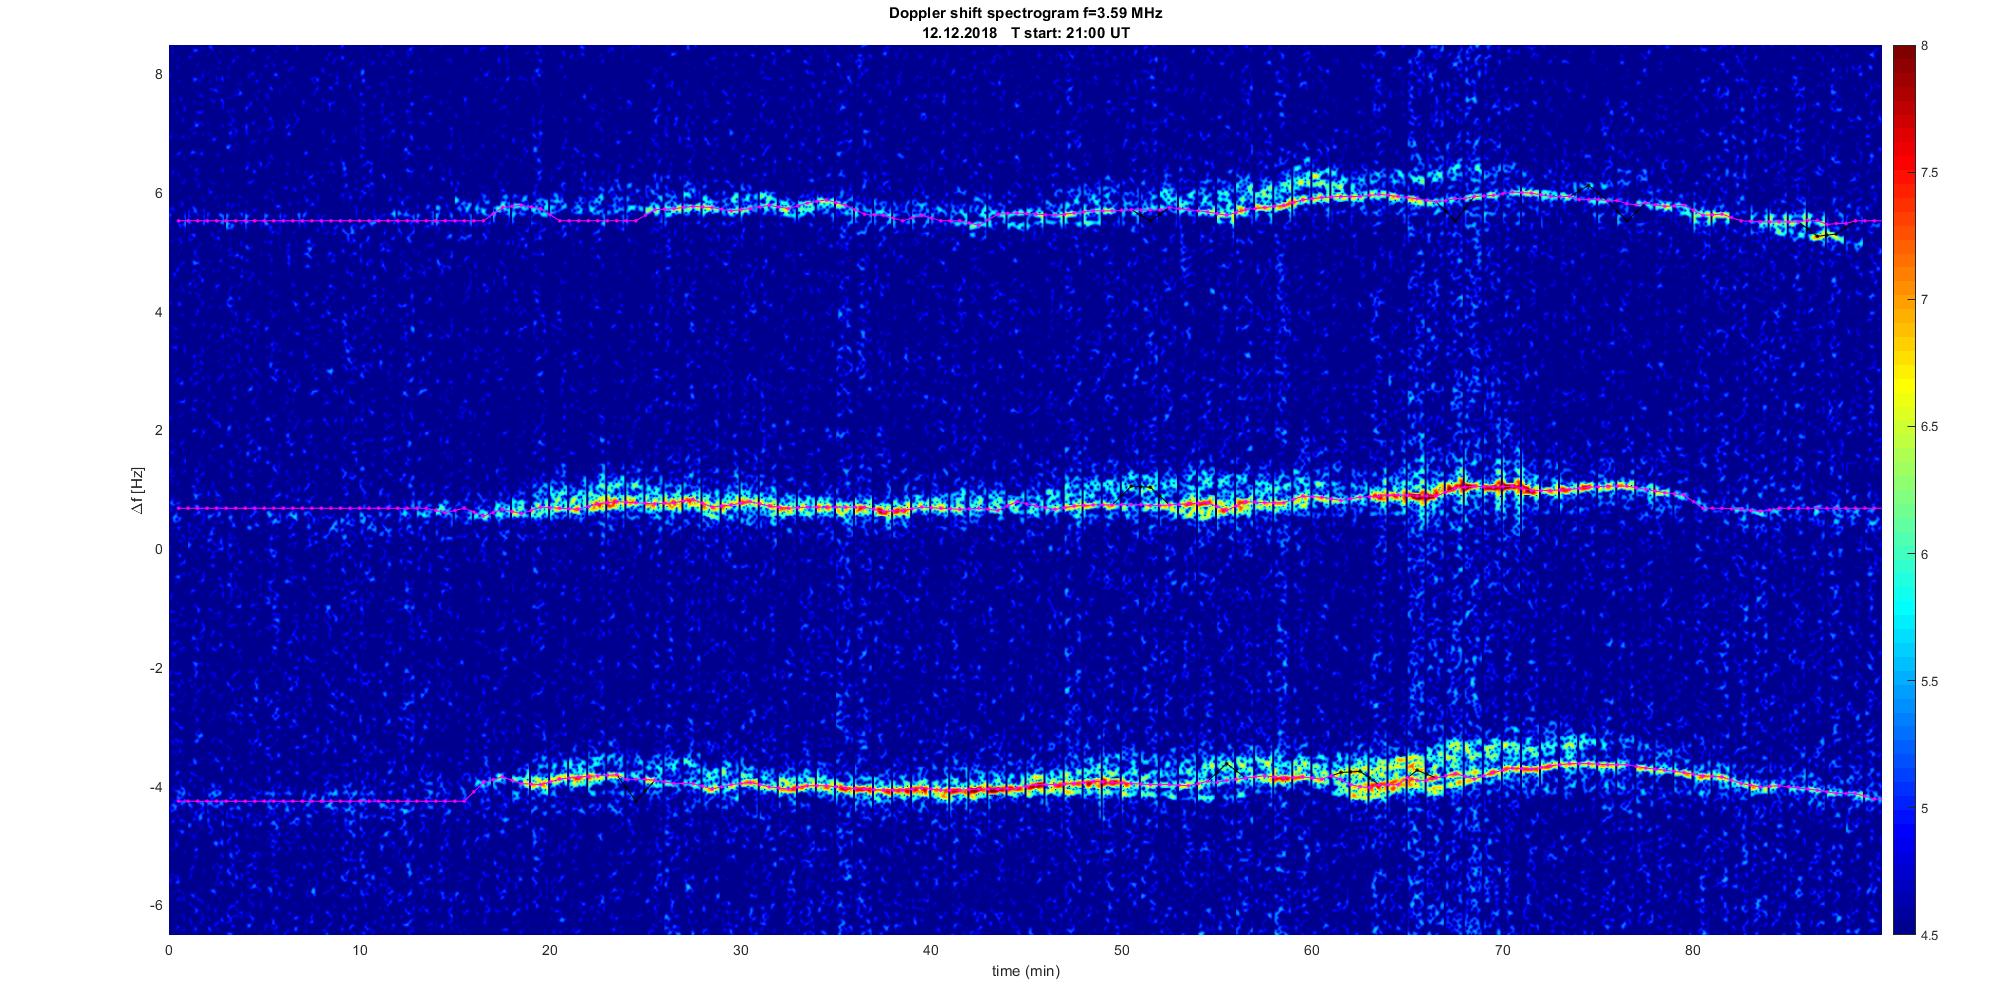Click y-axis tick label -6

click(x=156, y=906)
